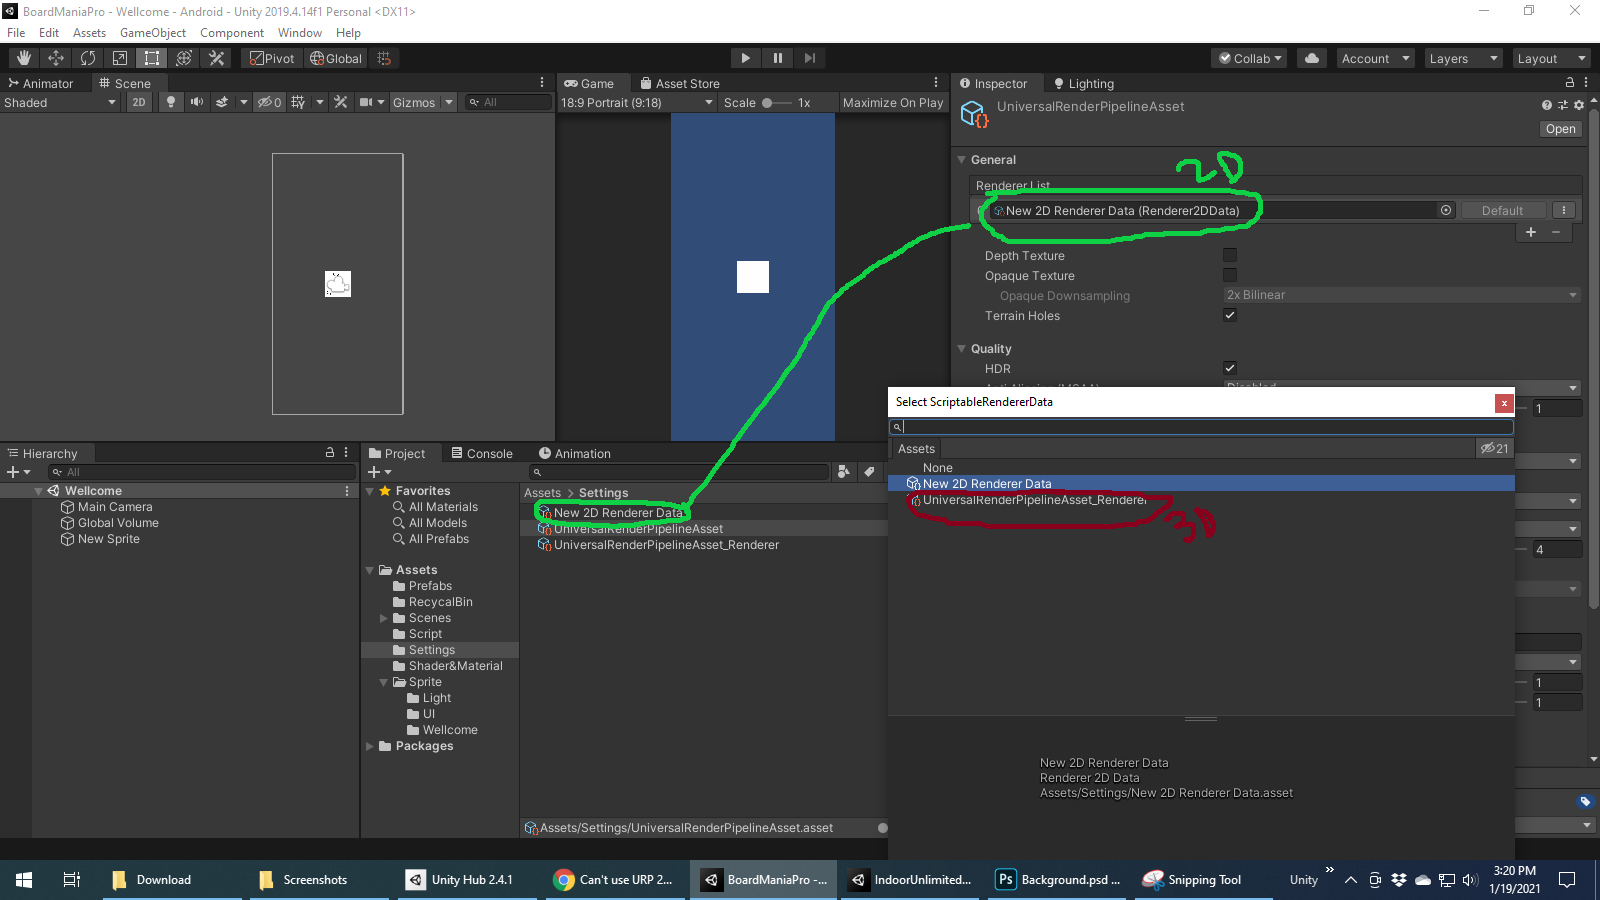The image size is (1600, 900).
Task: Select the Transform tool
Action: [x=184, y=58]
